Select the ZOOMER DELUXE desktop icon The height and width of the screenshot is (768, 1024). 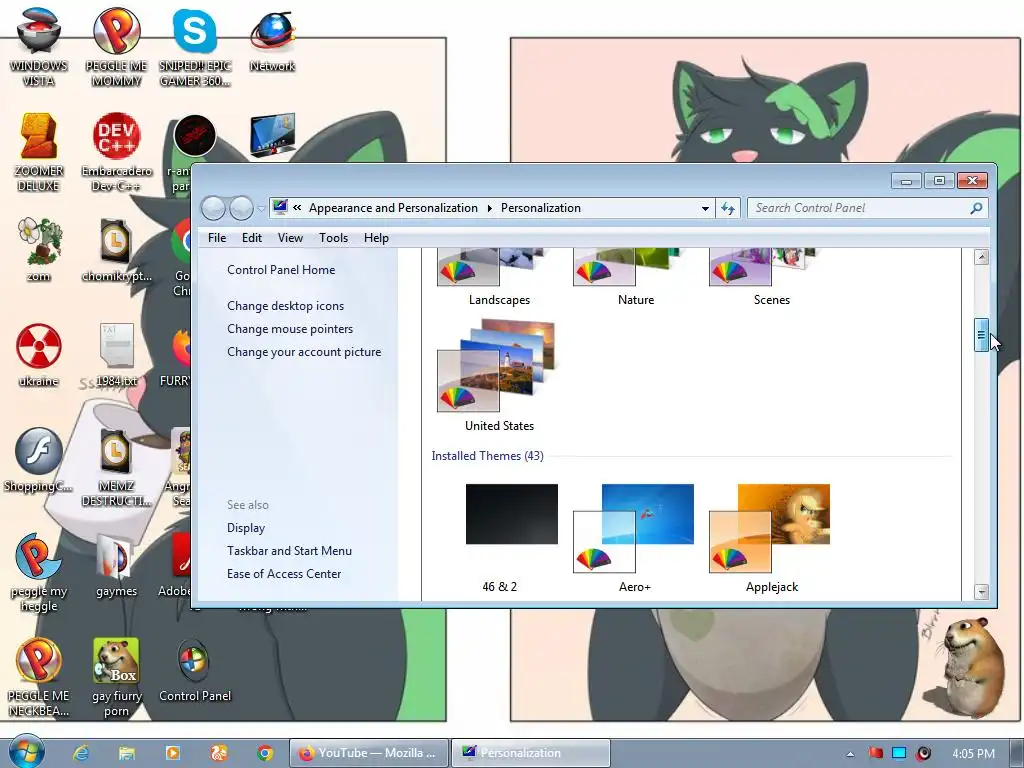point(38,152)
